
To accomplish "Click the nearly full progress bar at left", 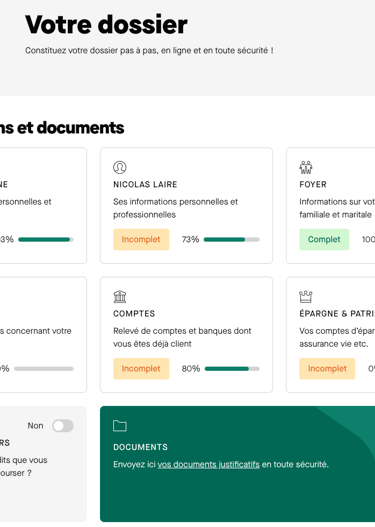I will pos(46,240).
